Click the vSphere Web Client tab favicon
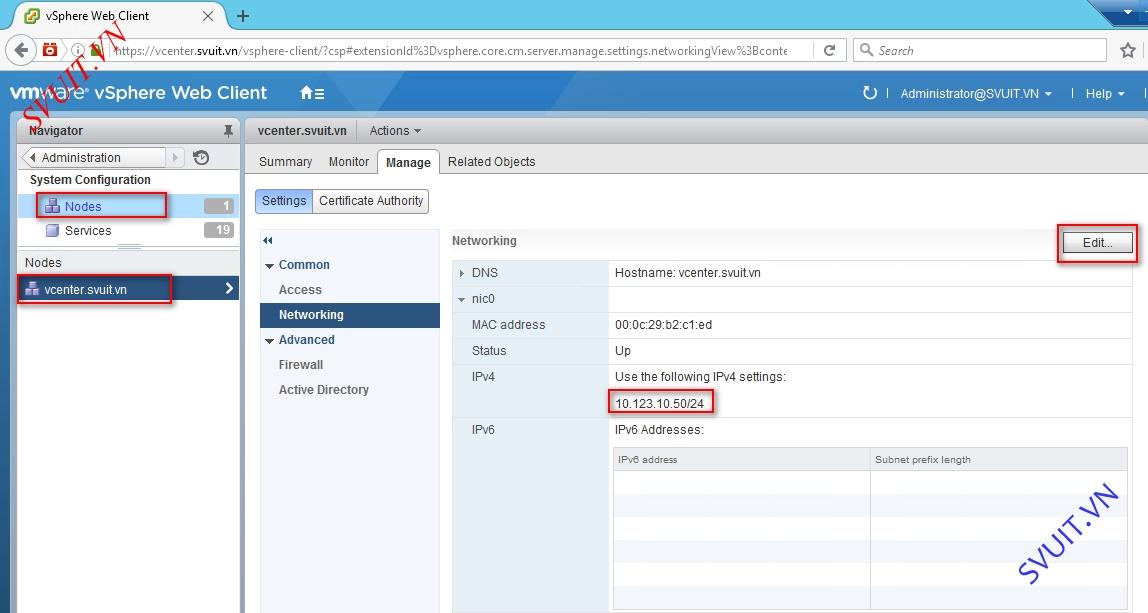The height and width of the screenshot is (613, 1148). [x=31, y=15]
